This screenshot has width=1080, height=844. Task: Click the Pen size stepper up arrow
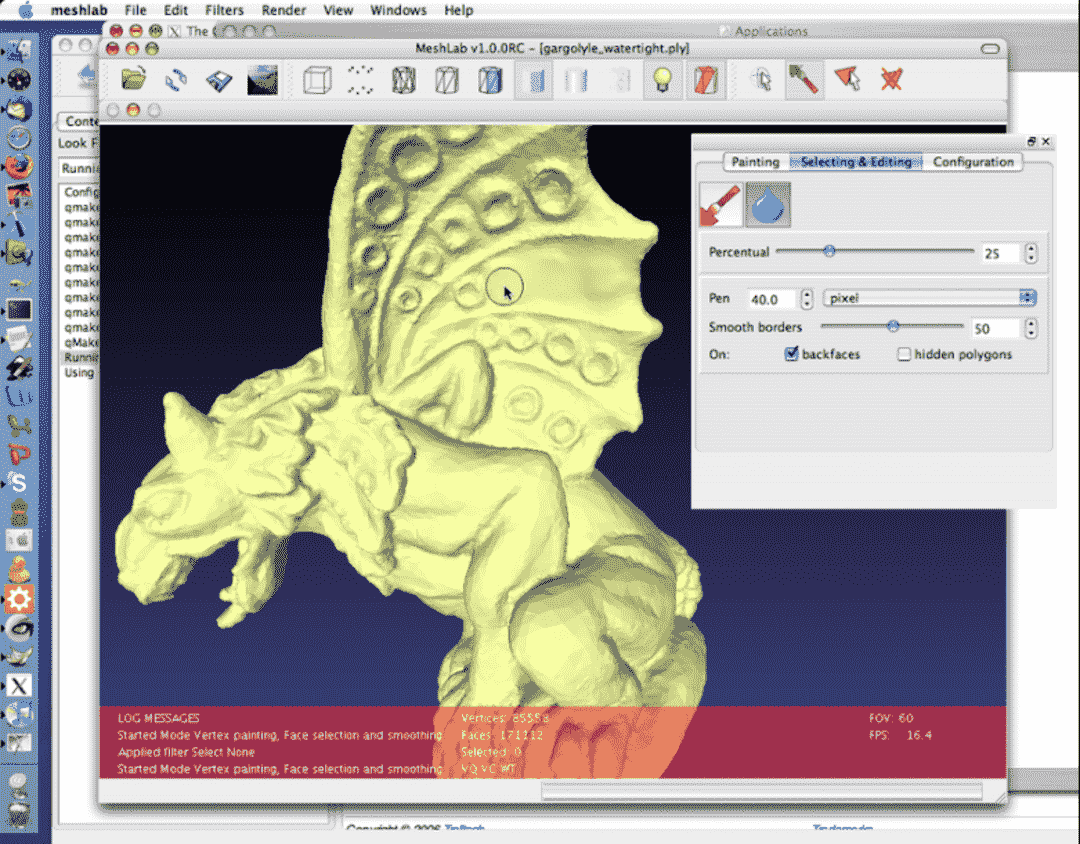(806, 292)
